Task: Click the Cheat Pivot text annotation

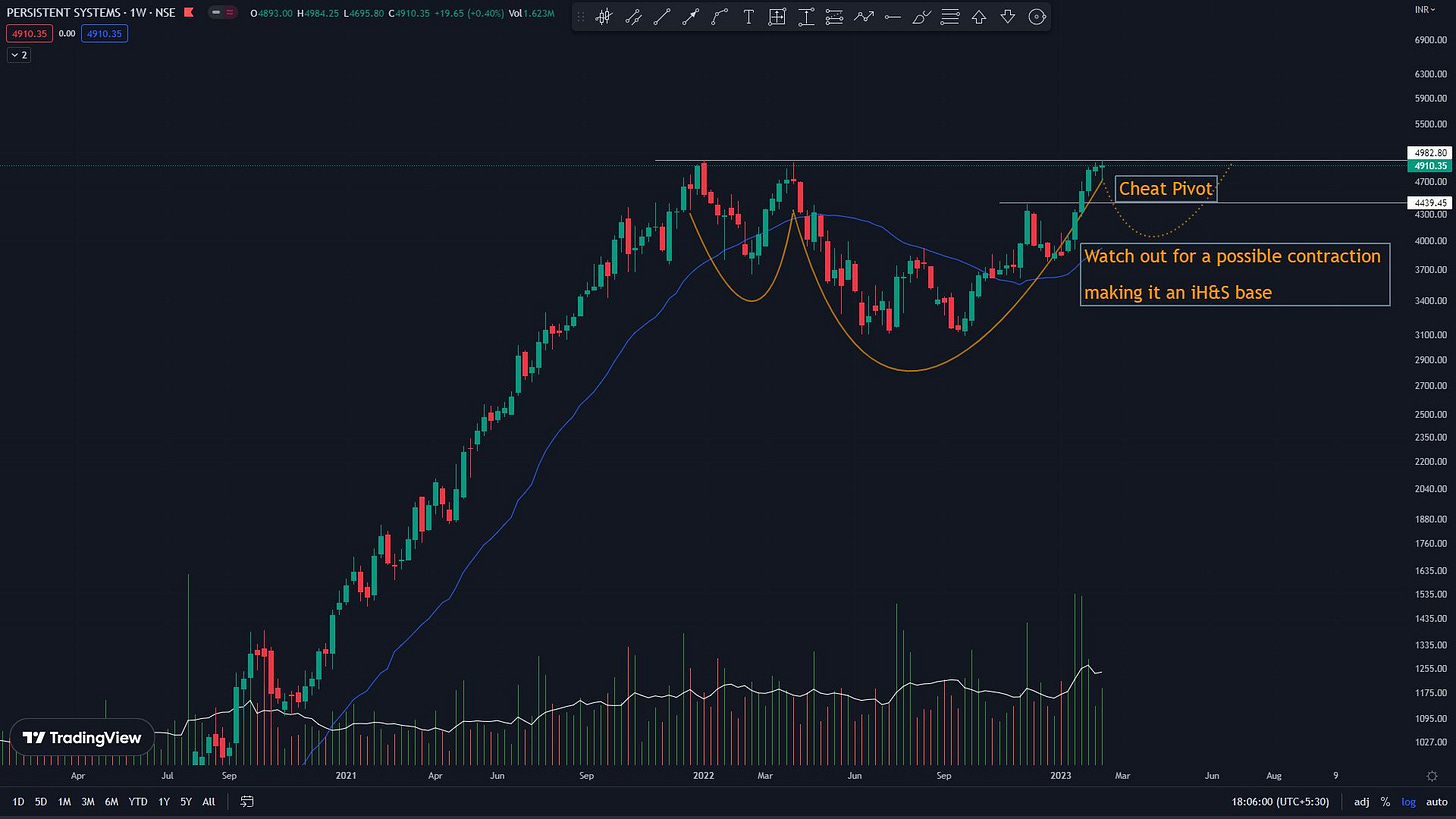Action: tap(1166, 188)
